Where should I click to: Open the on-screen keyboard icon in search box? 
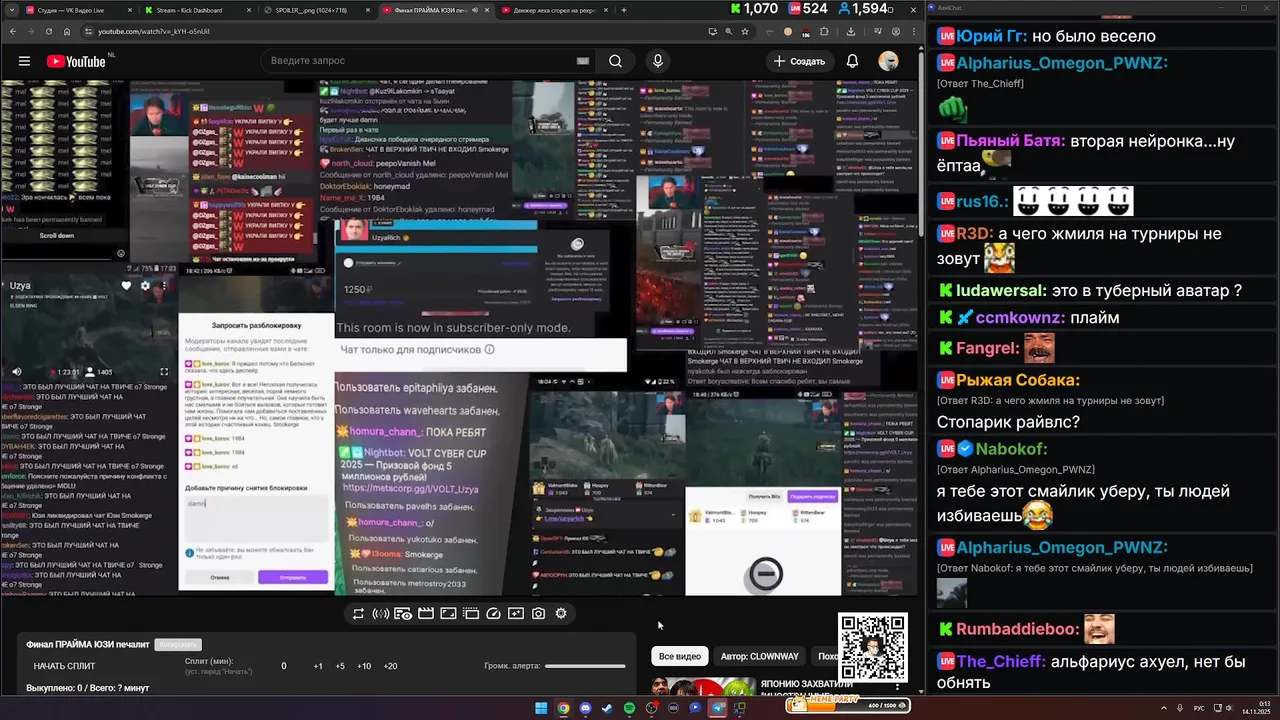(583, 61)
